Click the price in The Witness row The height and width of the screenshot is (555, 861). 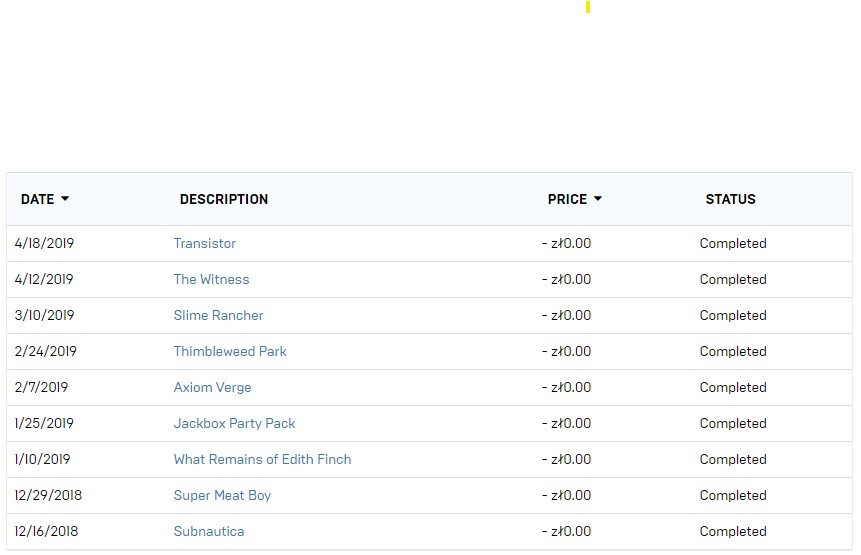567,279
